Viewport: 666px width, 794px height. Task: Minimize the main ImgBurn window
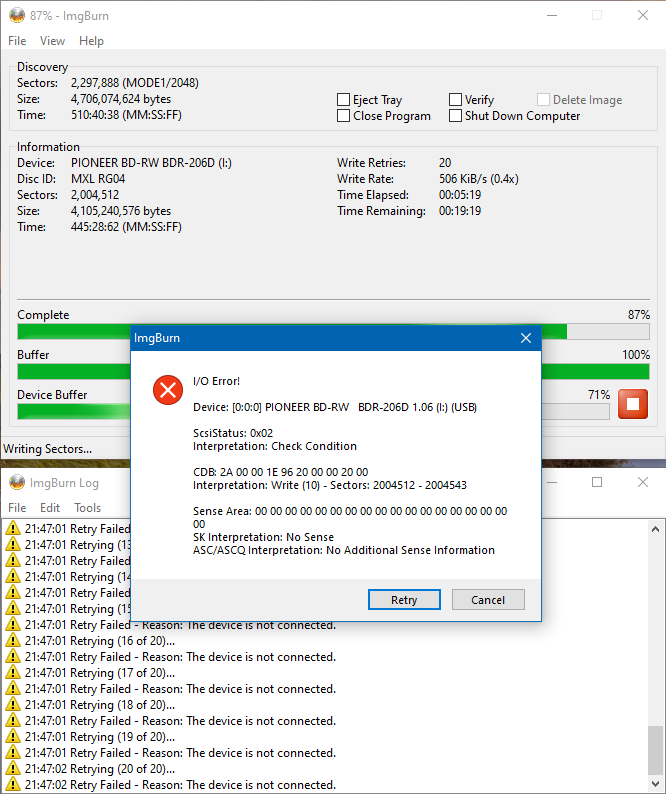(552, 15)
